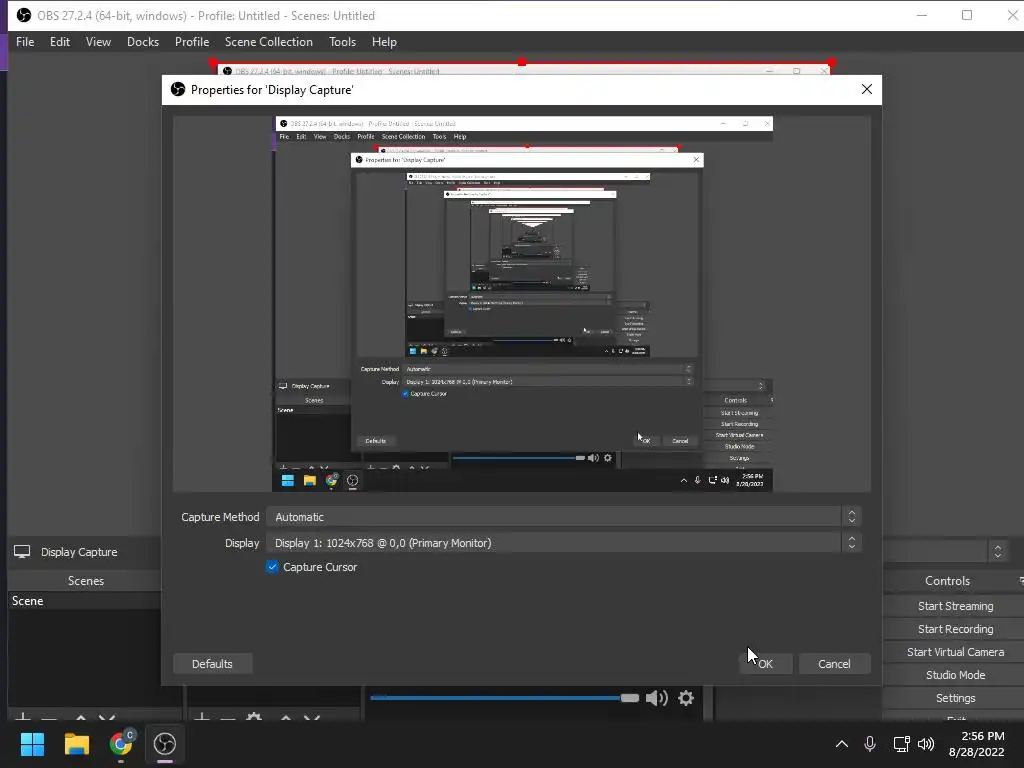Select the red top-center source handle
This screenshot has height=768, width=1024.
point(522,62)
